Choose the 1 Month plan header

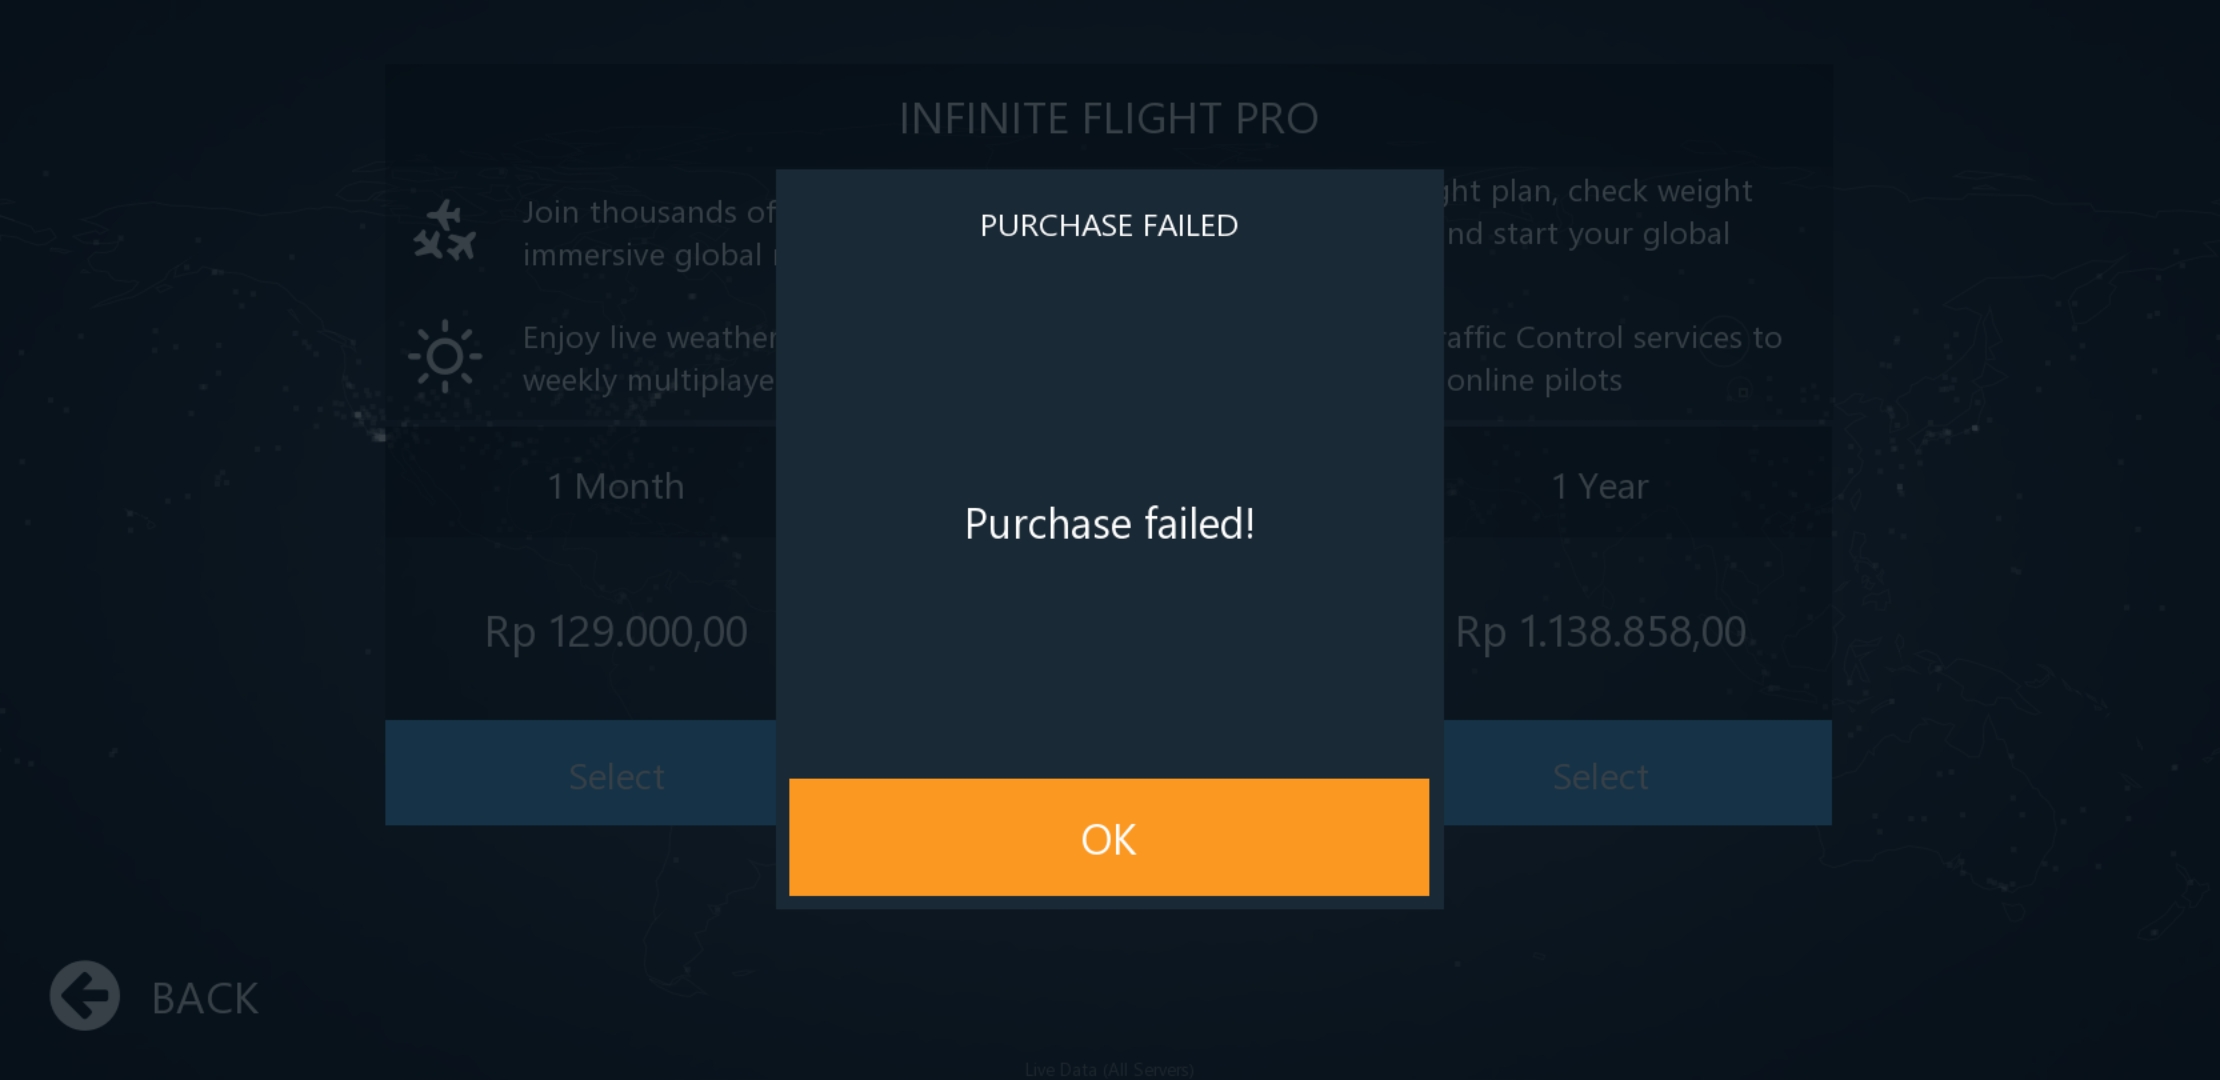tap(616, 486)
